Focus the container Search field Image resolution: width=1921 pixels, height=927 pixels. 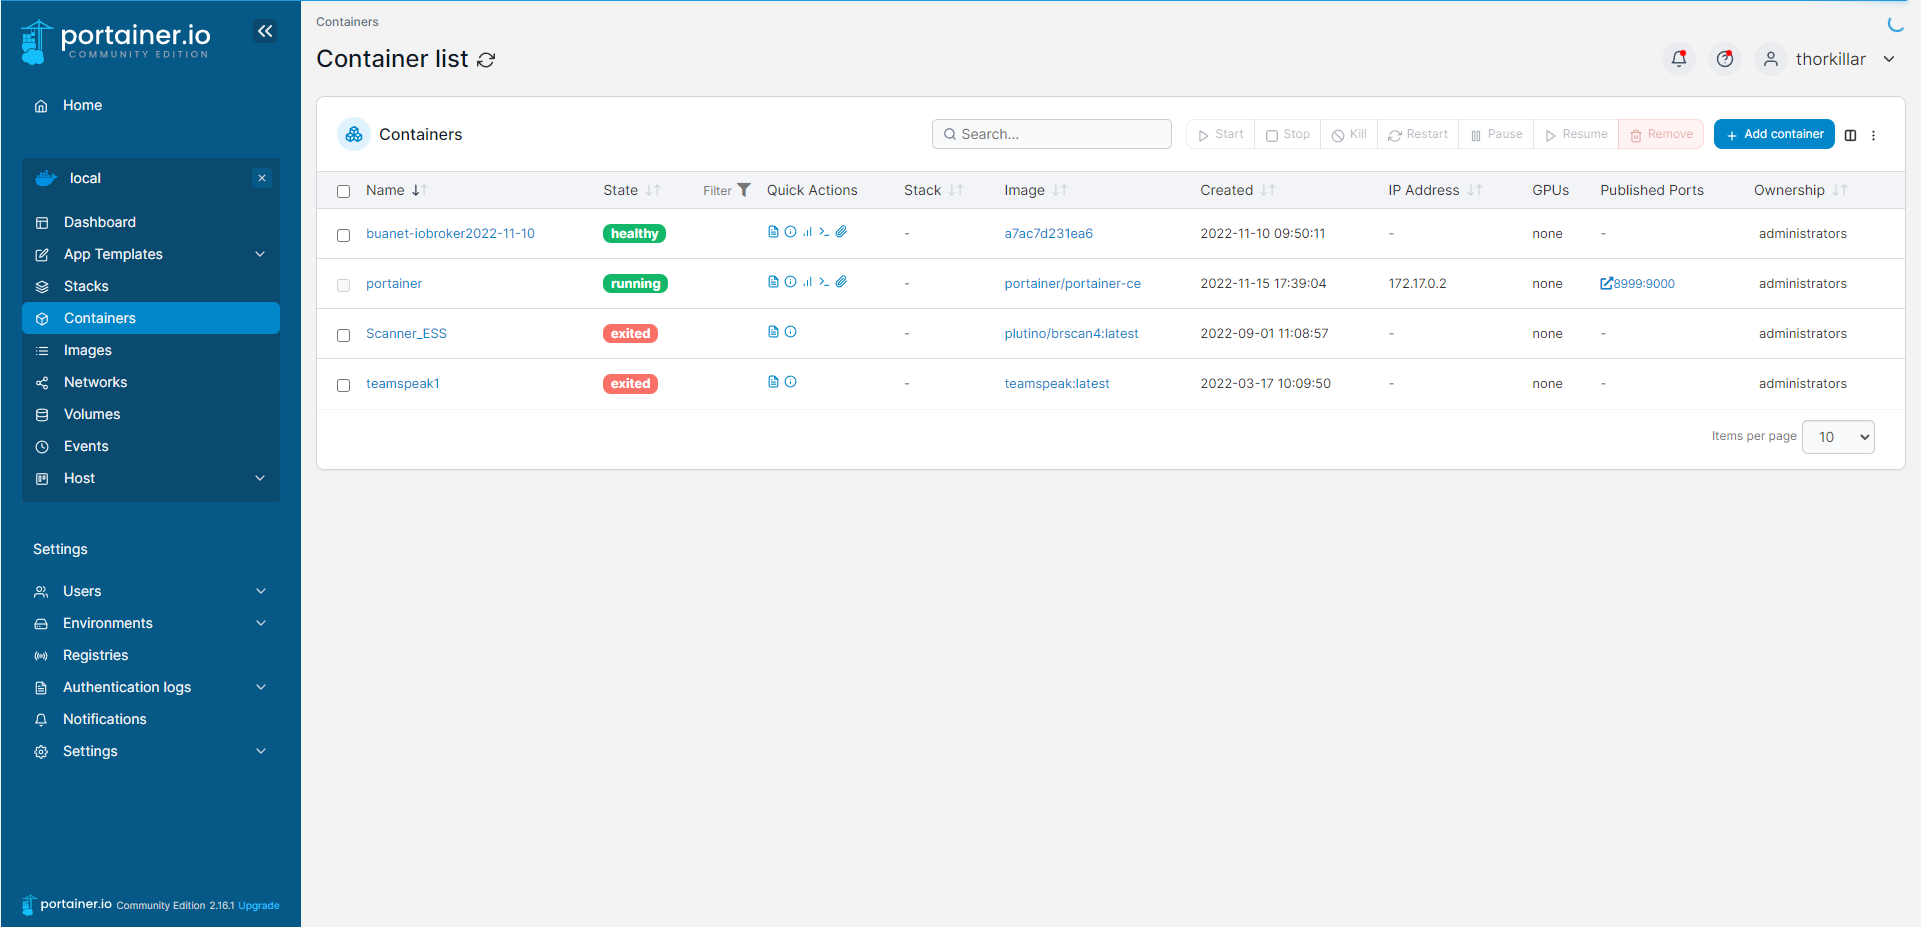point(1051,134)
